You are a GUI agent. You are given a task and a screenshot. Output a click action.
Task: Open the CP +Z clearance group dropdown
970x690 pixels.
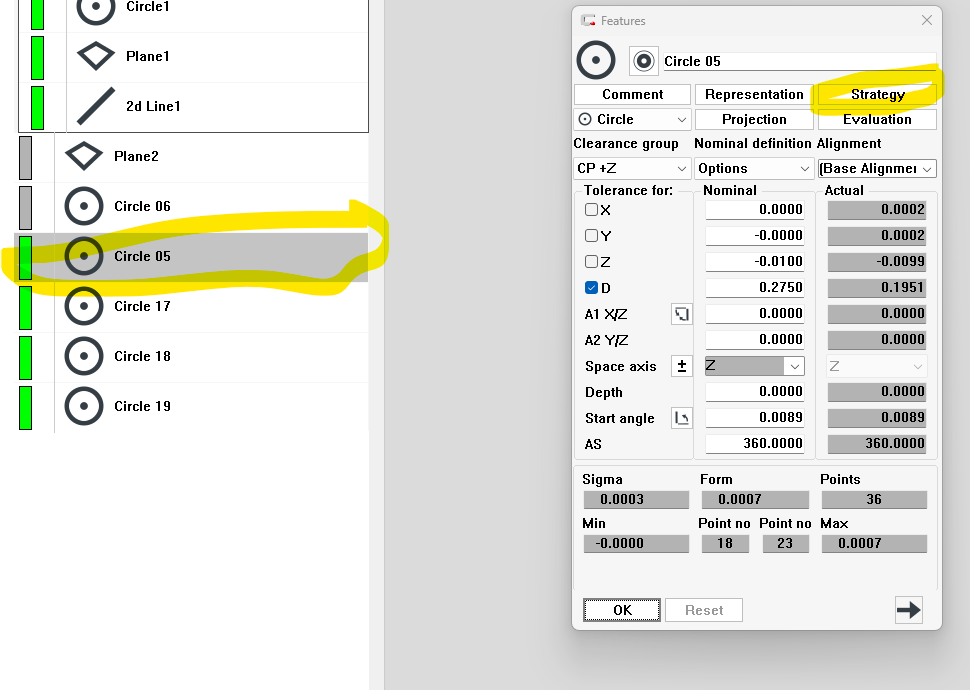coord(632,168)
